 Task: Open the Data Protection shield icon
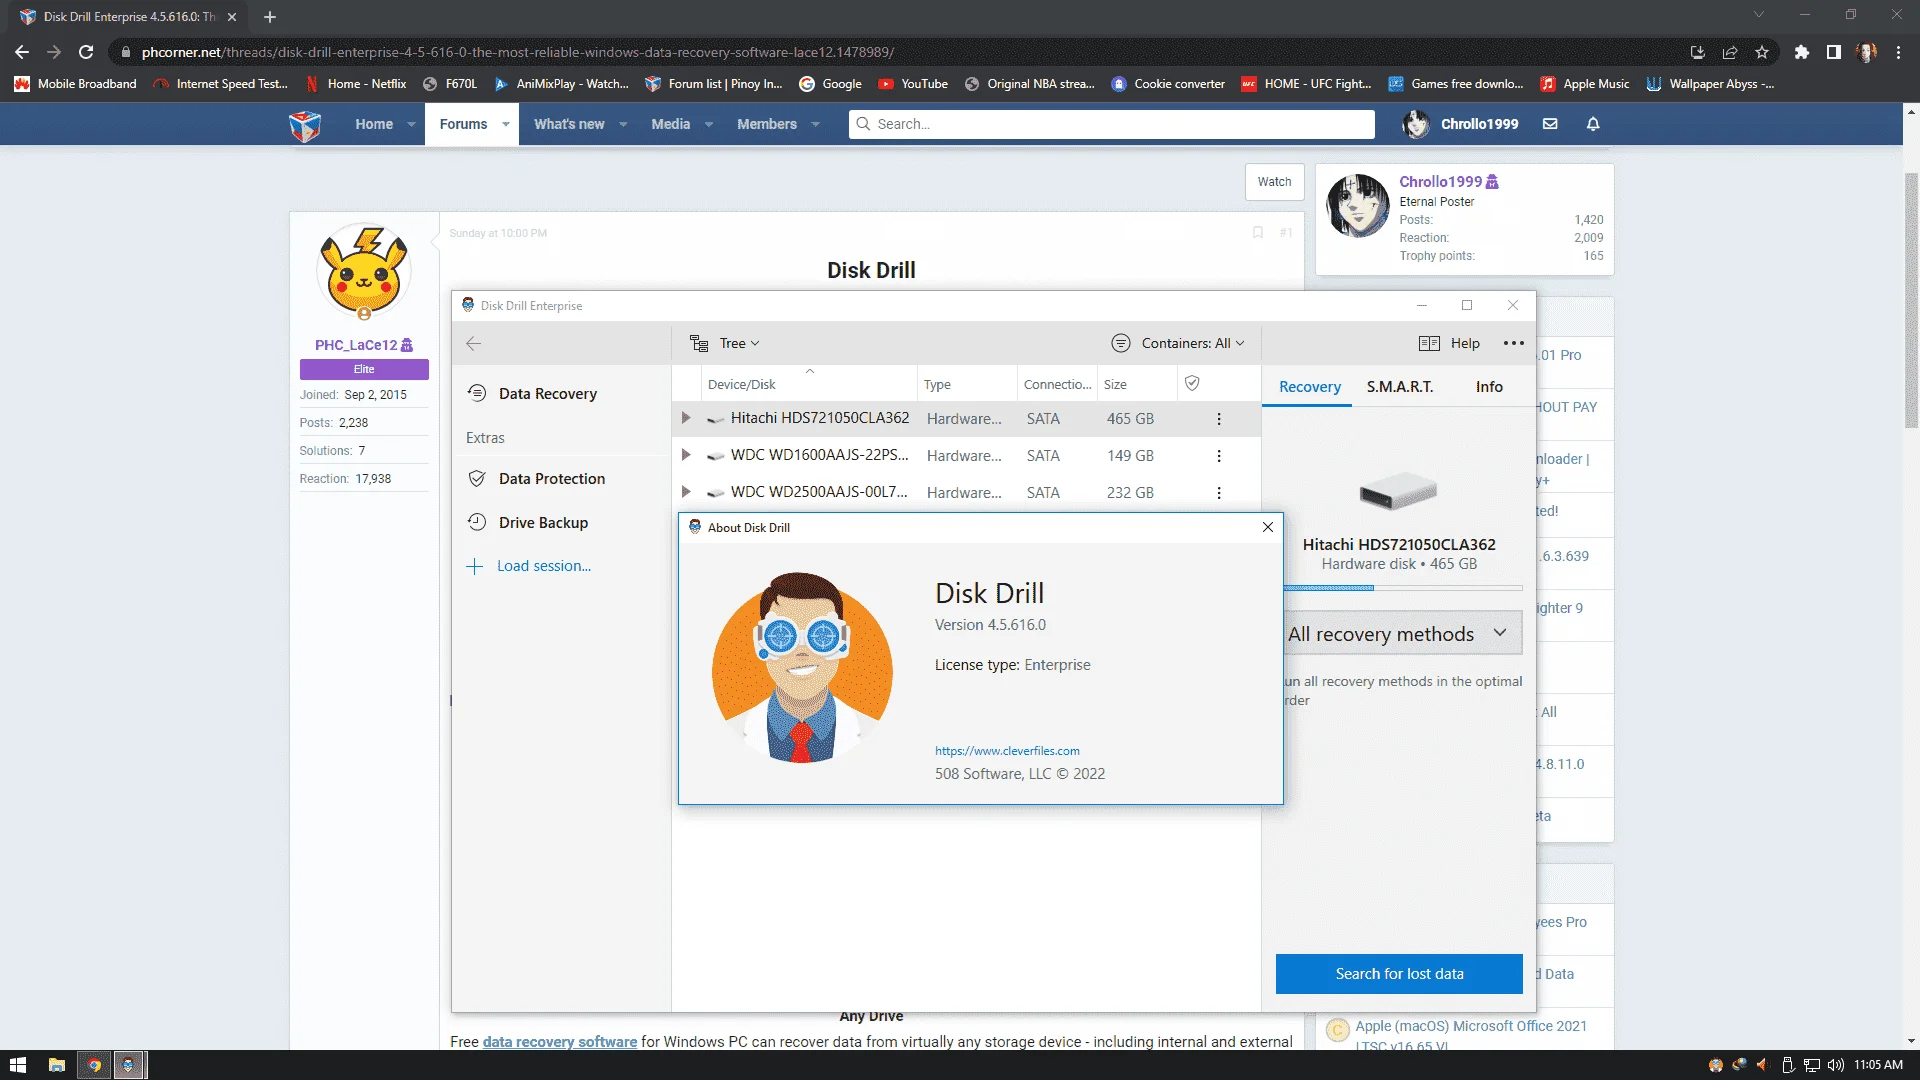click(477, 479)
